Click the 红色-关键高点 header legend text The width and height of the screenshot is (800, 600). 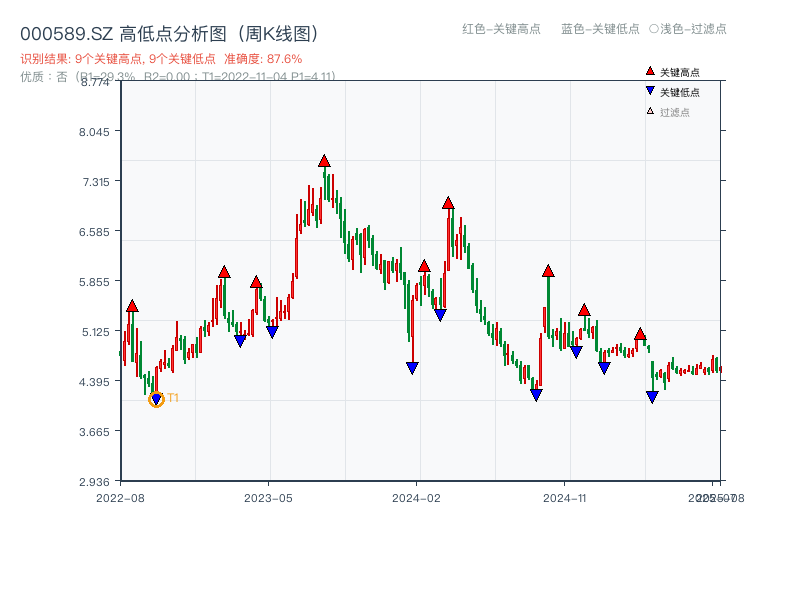click(x=501, y=29)
